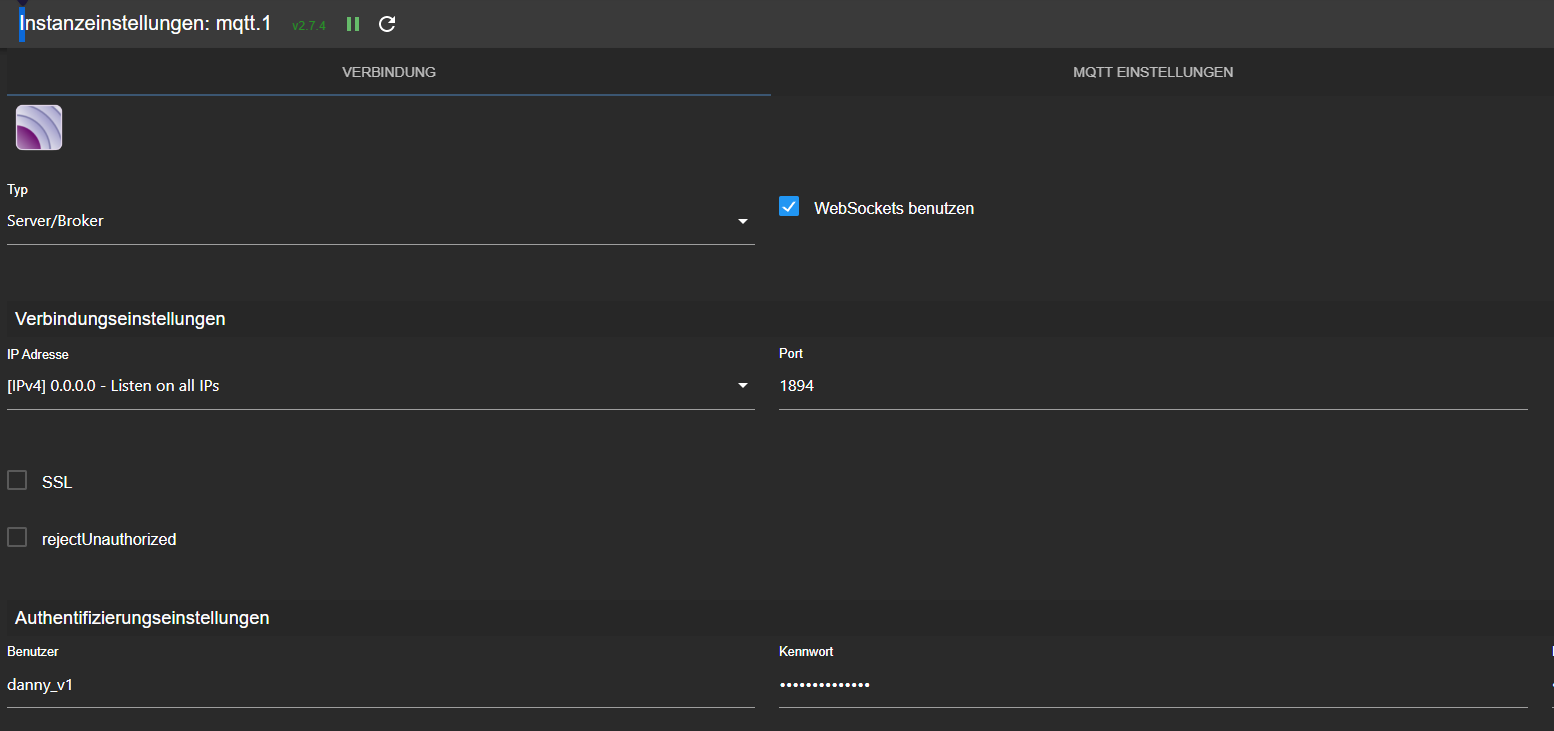Click the Kennwort password field
The image size is (1554, 731).
point(1153,685)
